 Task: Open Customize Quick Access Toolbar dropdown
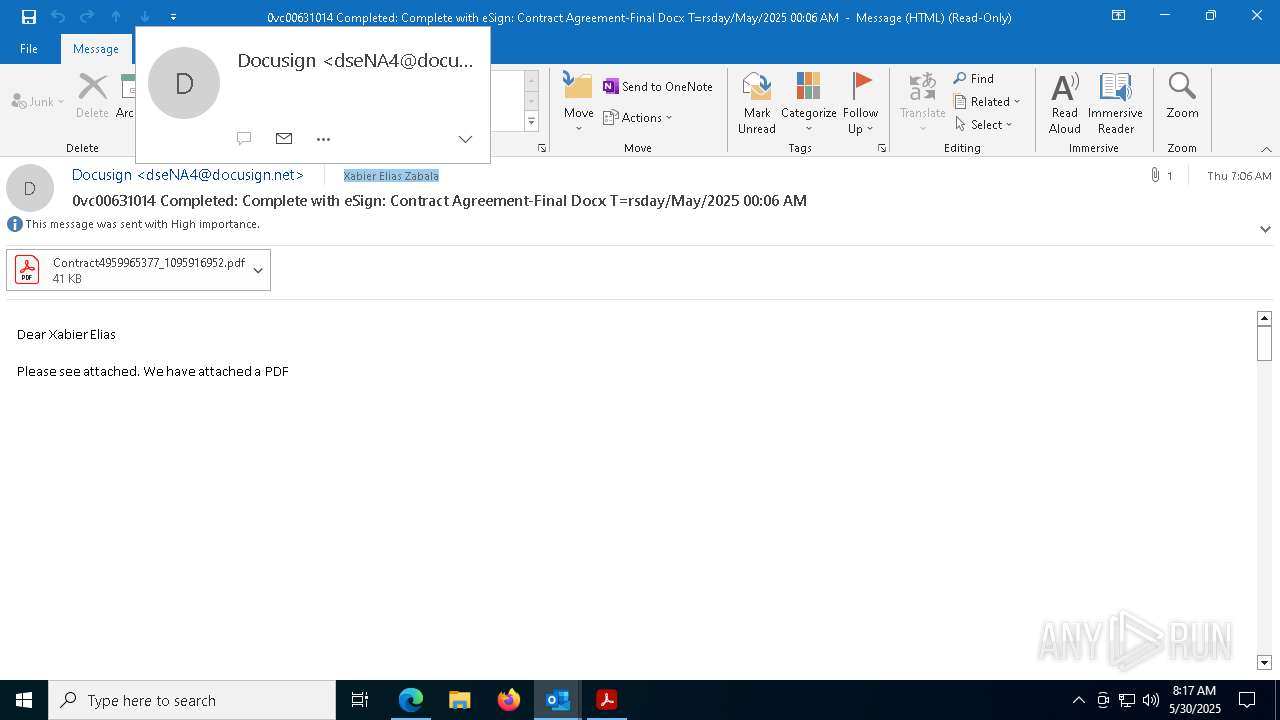(x=173, y=17)
